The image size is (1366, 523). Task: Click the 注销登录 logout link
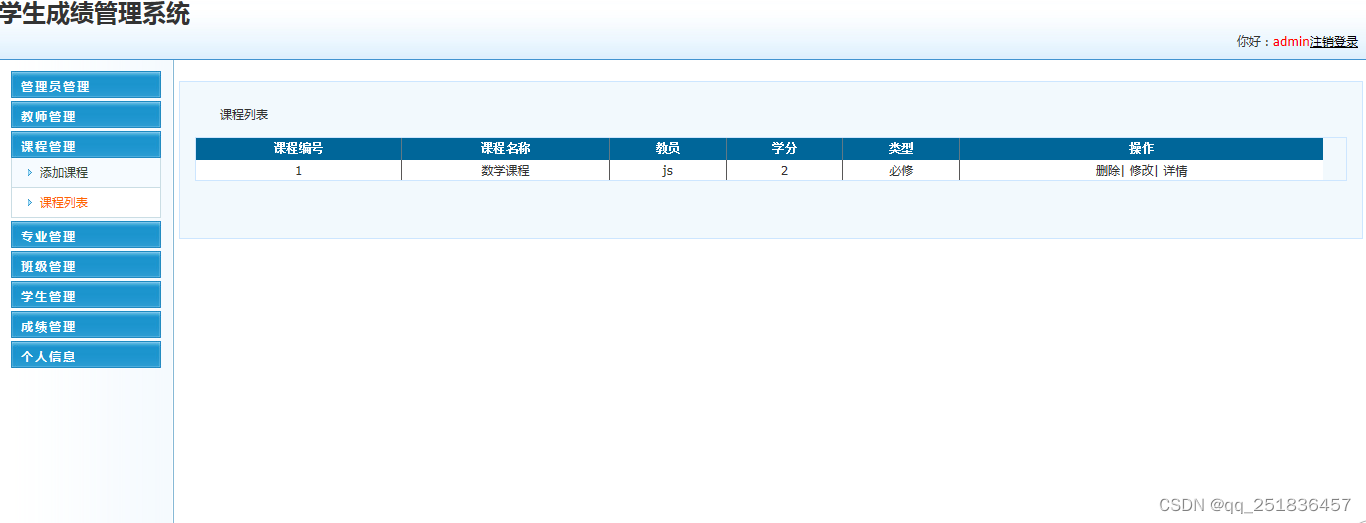click(x=1334, y=42)
